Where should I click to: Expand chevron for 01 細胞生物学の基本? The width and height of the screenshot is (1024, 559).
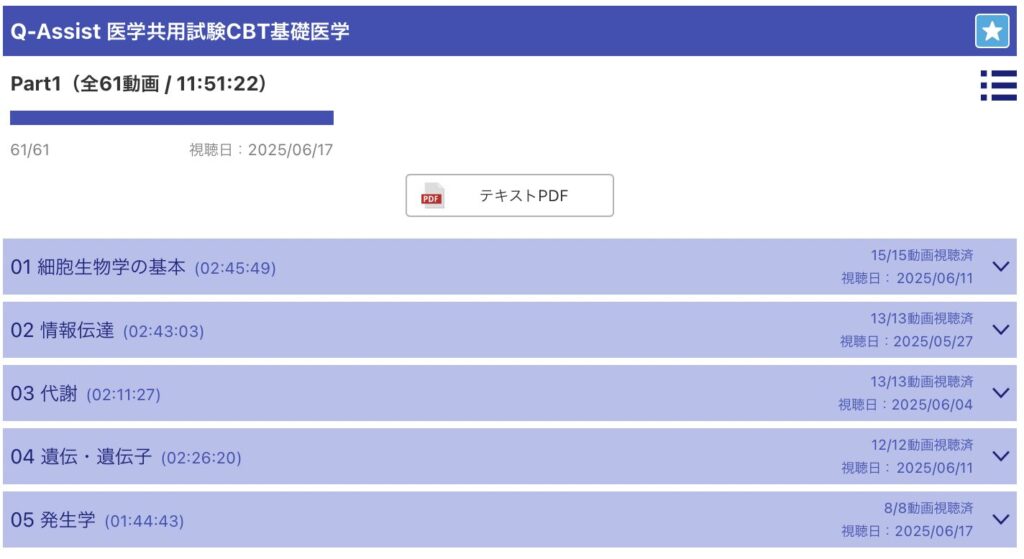click(1000, 266)
